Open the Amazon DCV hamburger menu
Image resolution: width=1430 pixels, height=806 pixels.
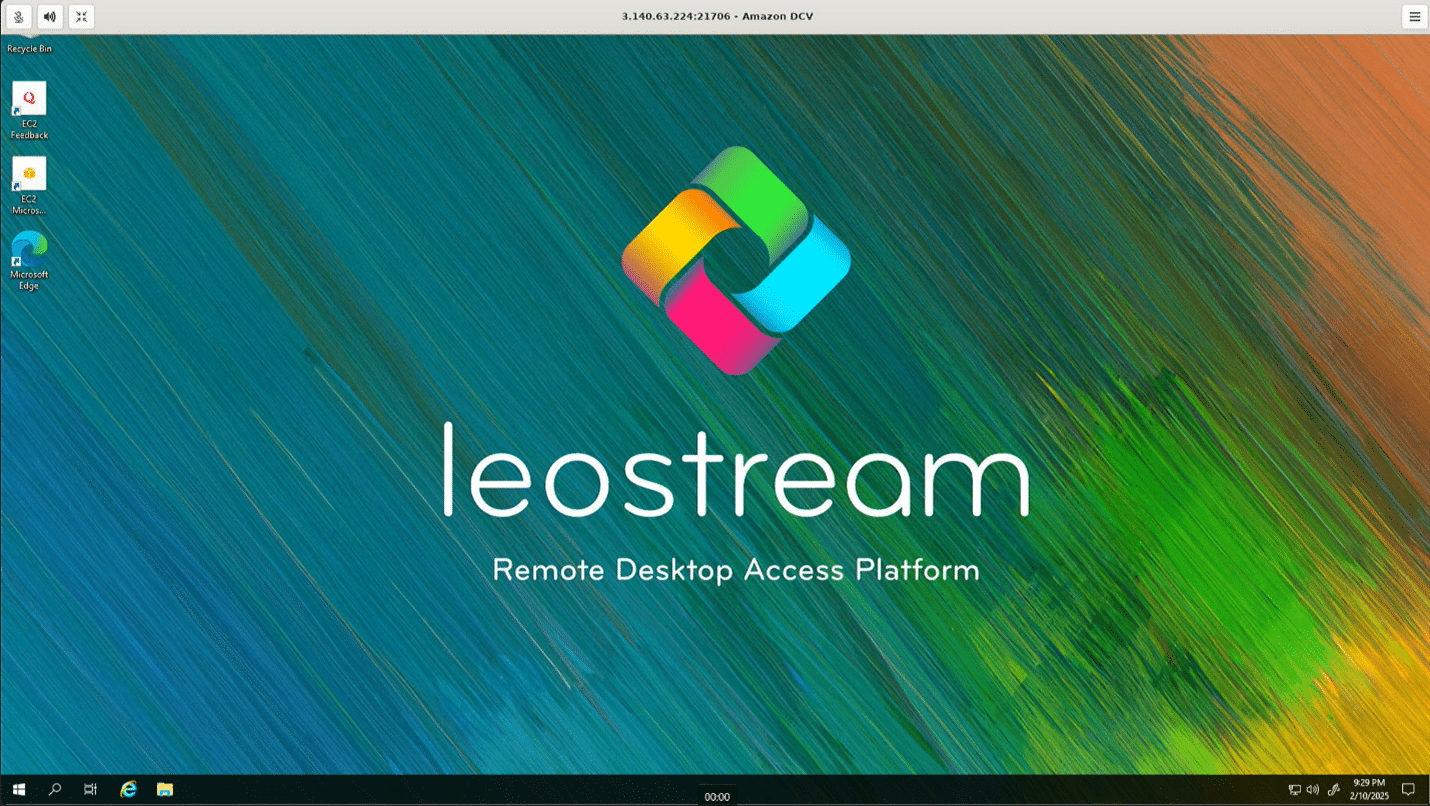pyautogui.click(x=1414, y=17)
